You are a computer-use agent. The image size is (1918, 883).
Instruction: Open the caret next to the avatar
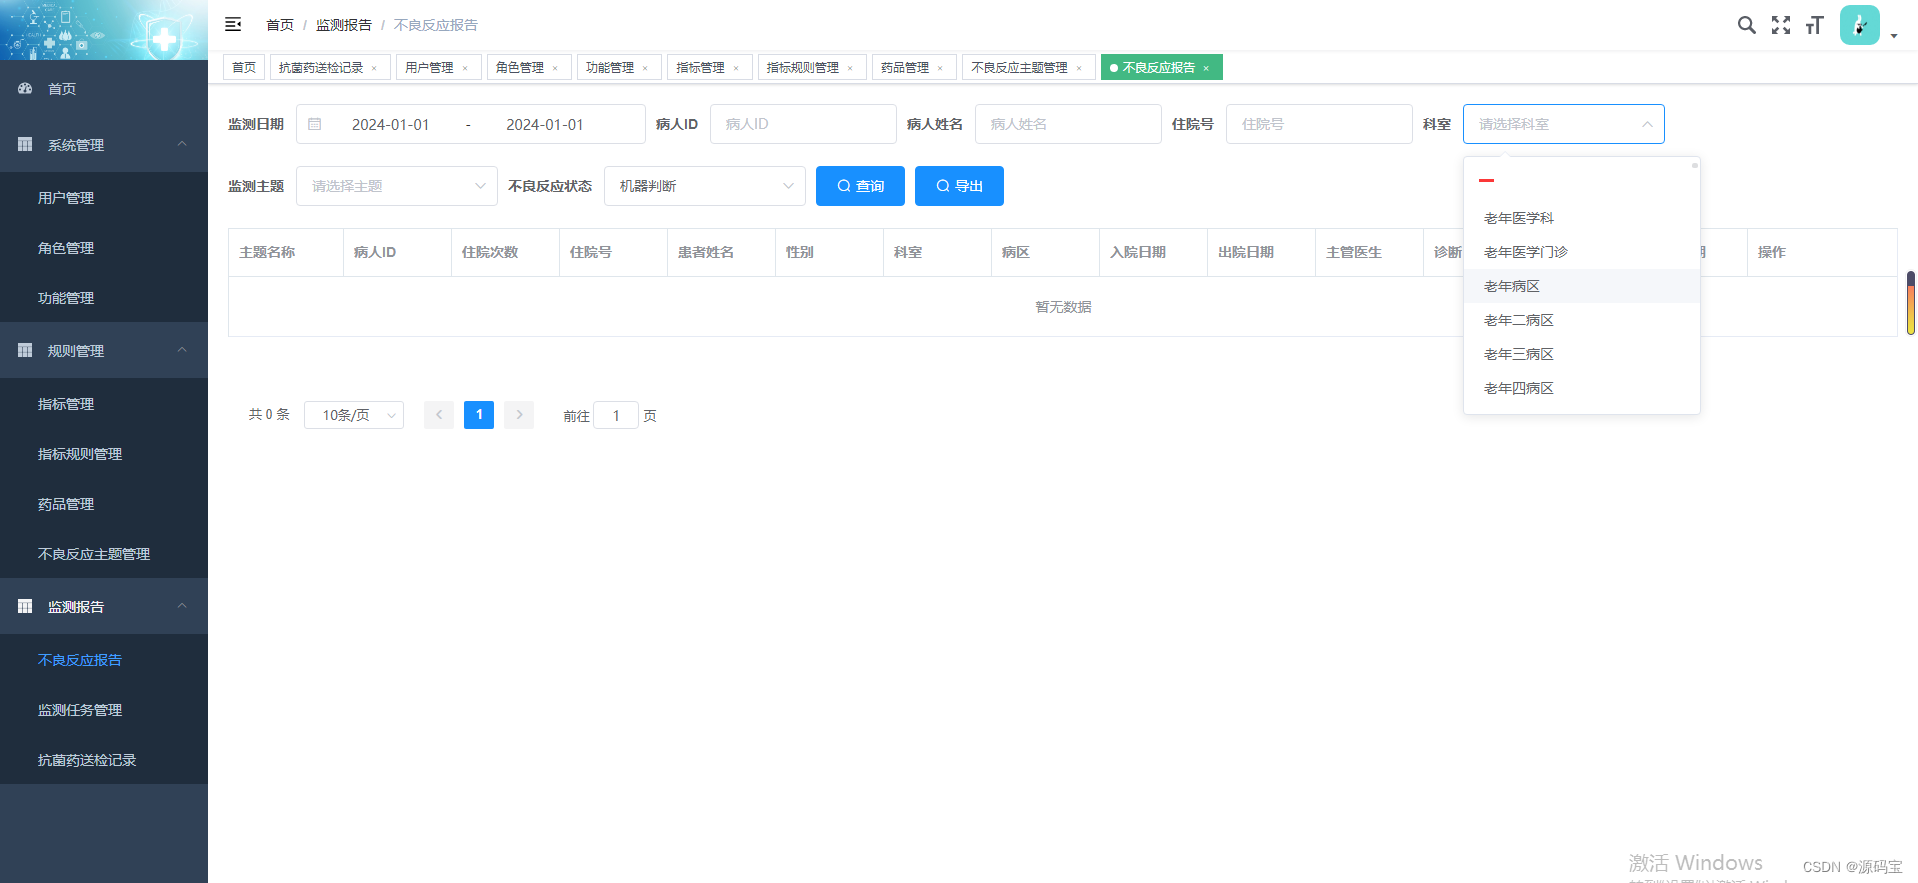[1894, 36]
